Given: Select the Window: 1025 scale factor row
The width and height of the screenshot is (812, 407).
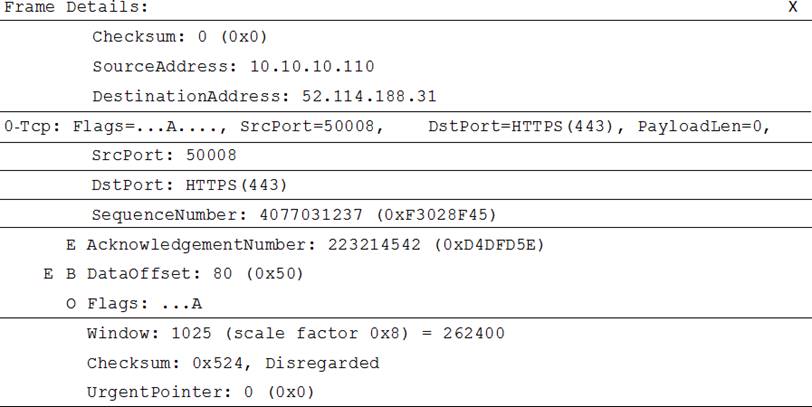Looking at the screenshot, I should 295,333.
